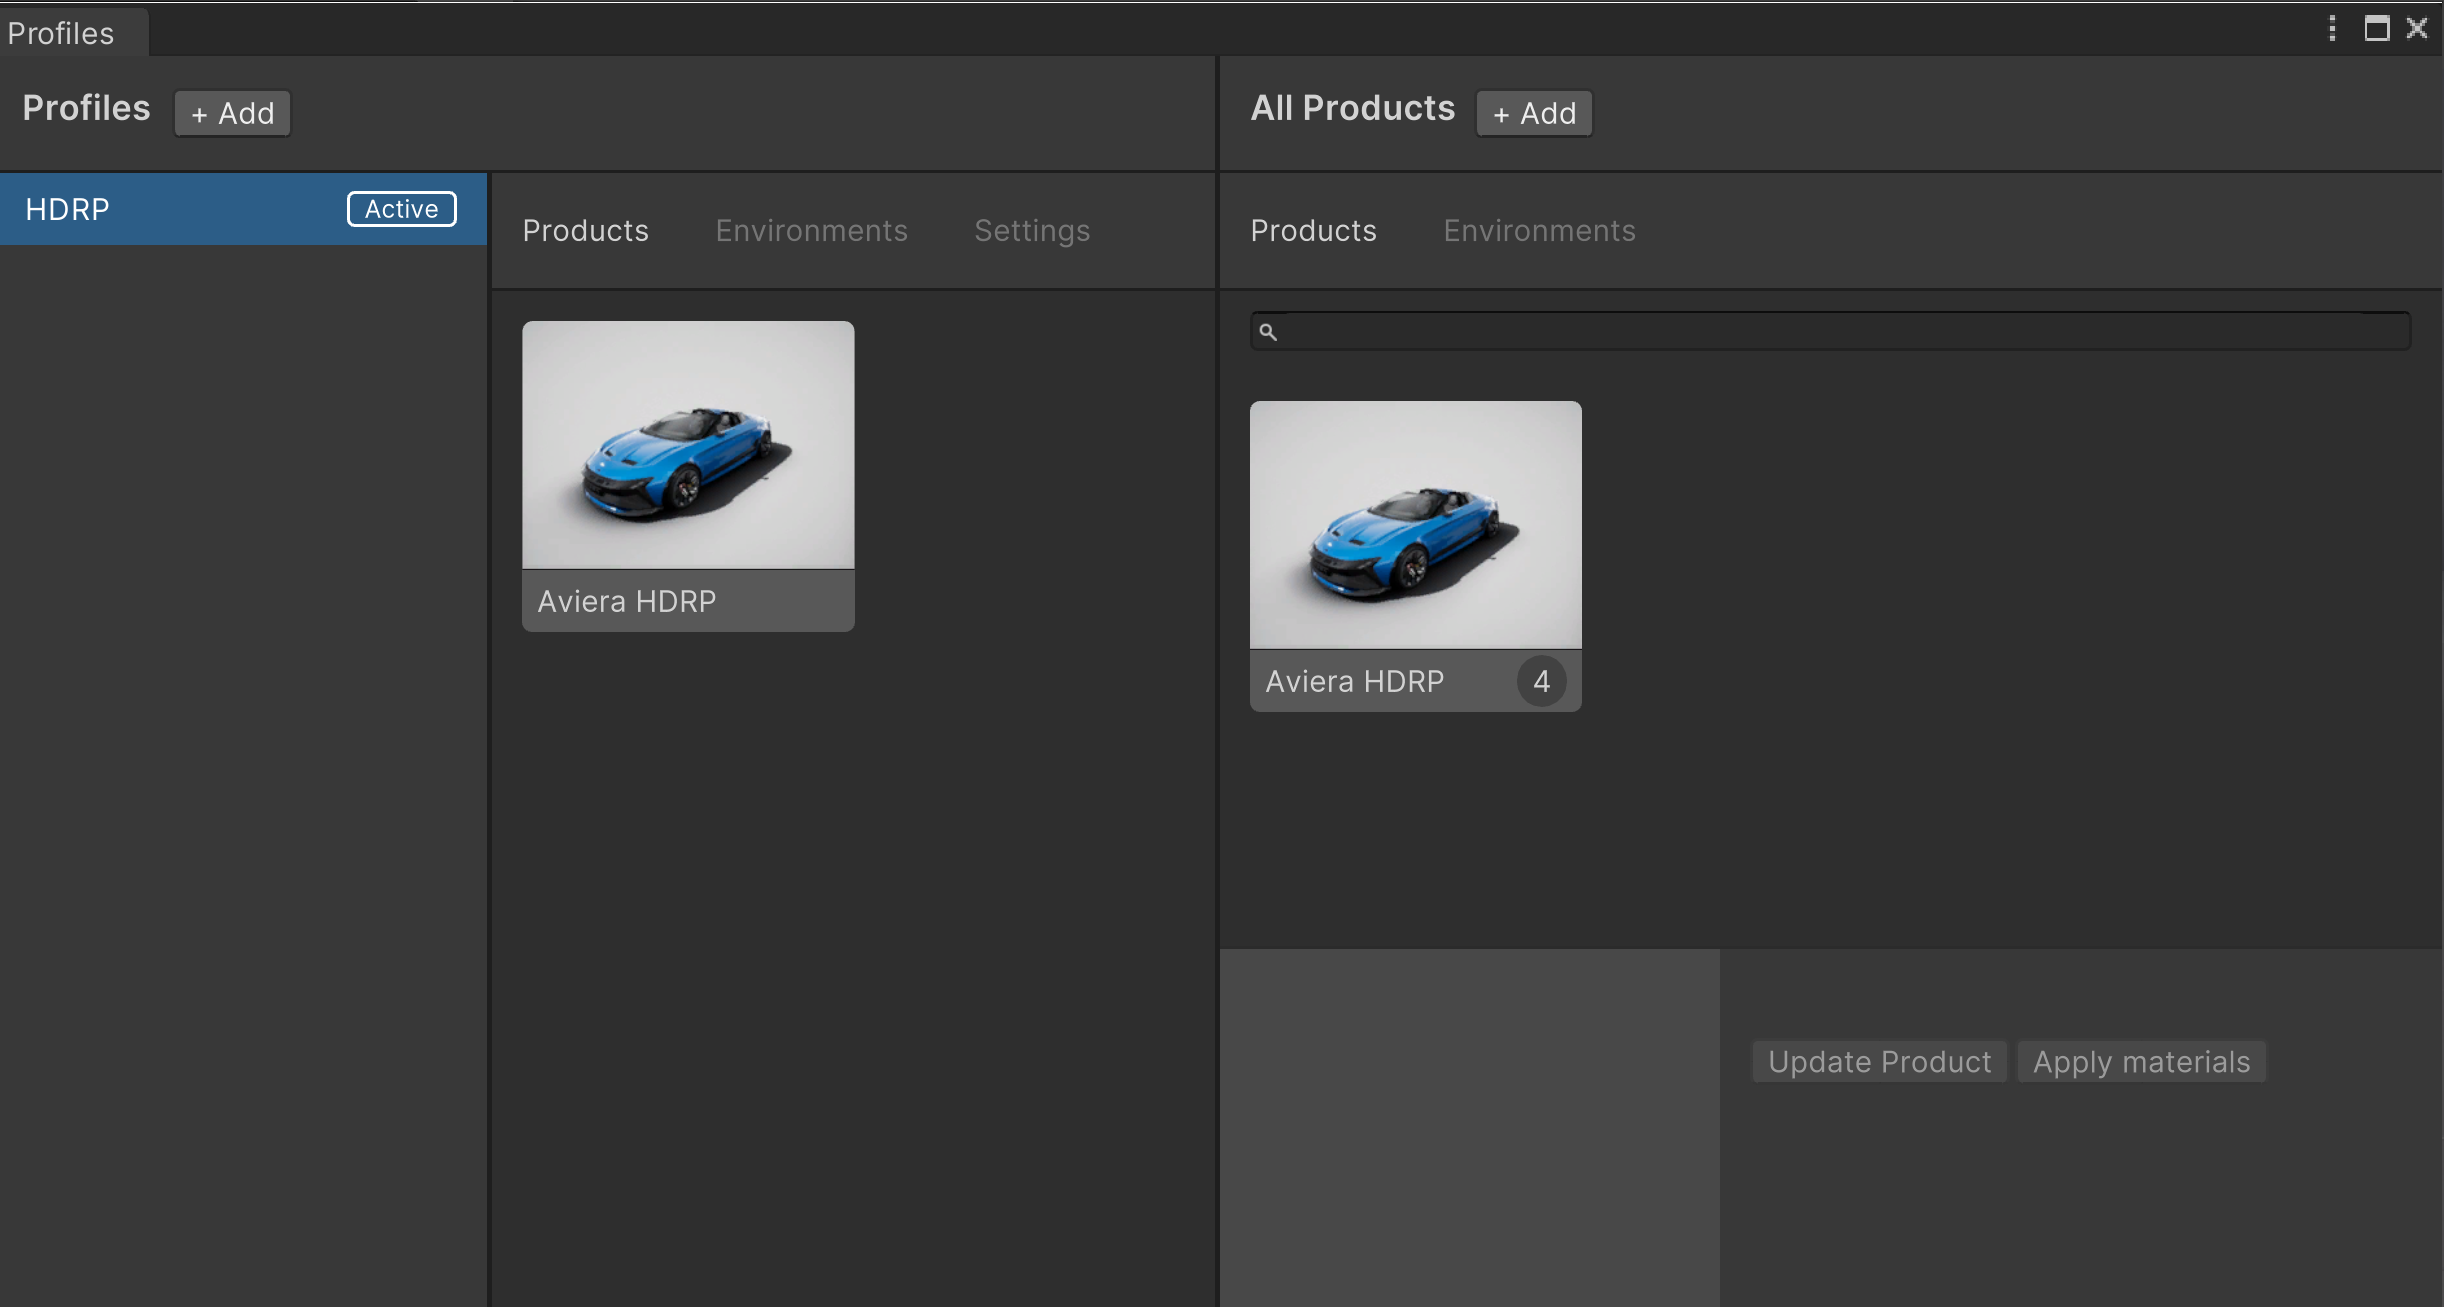Maximize the Profiles window

pos(2377,28)
